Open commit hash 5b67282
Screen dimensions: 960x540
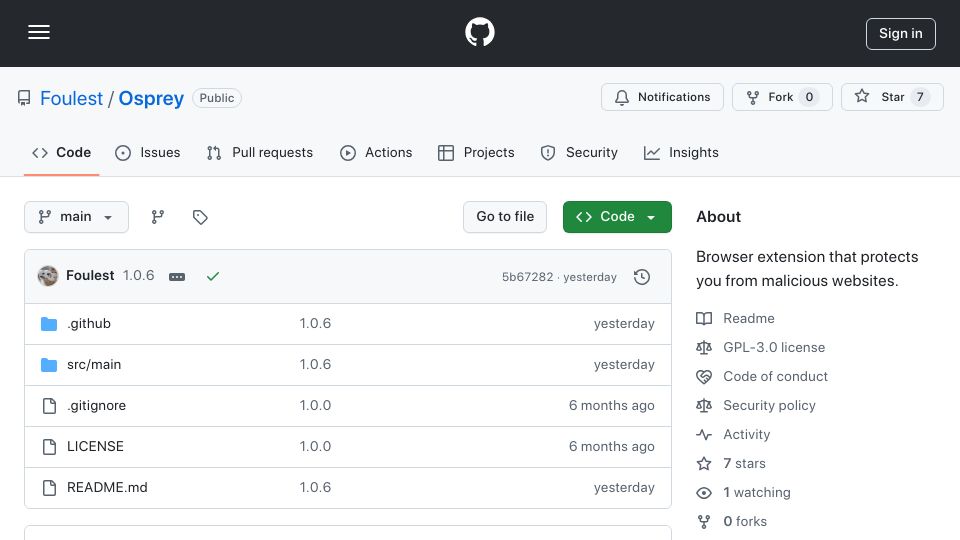527,277
